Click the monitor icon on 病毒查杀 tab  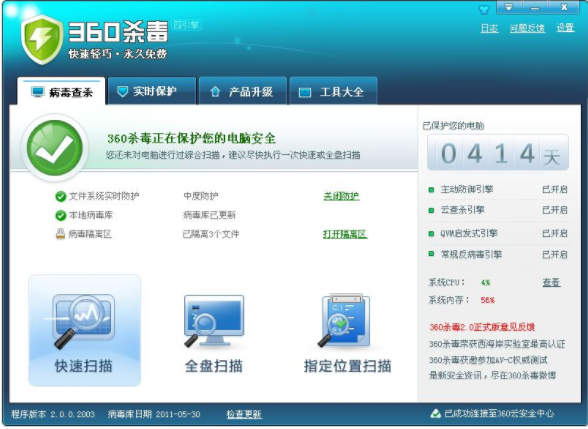(x=38, y=92)
